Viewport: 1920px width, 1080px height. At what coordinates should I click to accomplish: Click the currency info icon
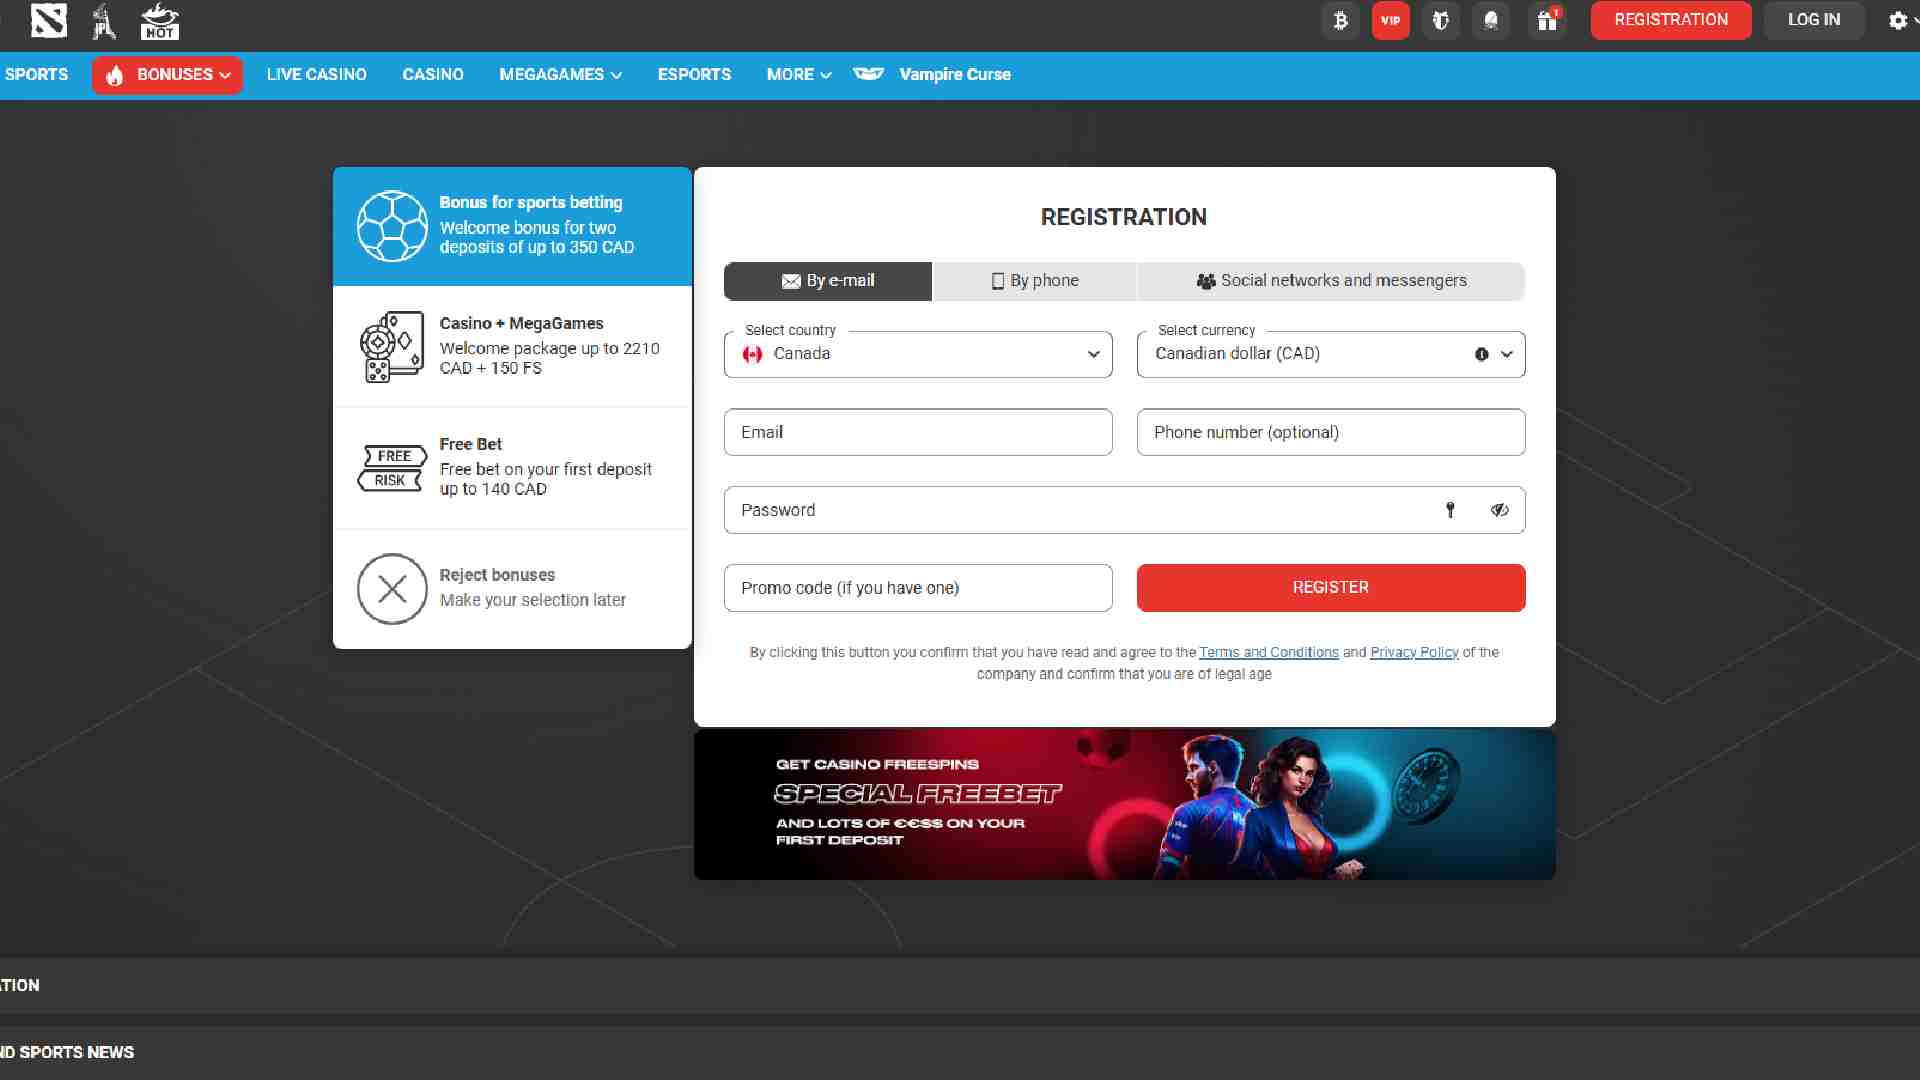(1481, 354)
